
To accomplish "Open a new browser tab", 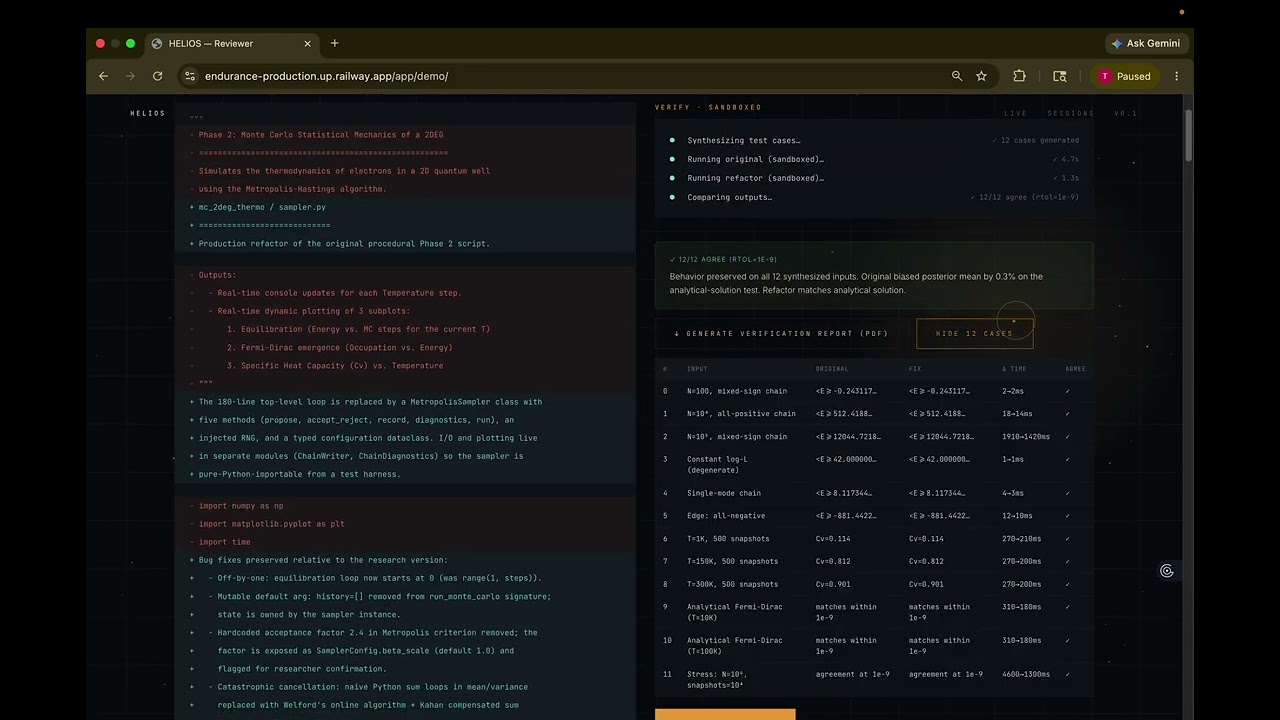I will coord(334,43).
